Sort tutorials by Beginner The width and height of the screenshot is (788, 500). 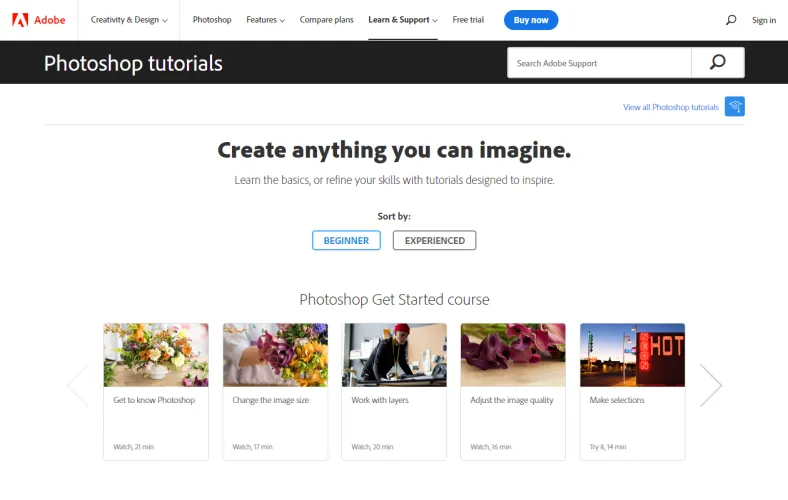point(346,240)
